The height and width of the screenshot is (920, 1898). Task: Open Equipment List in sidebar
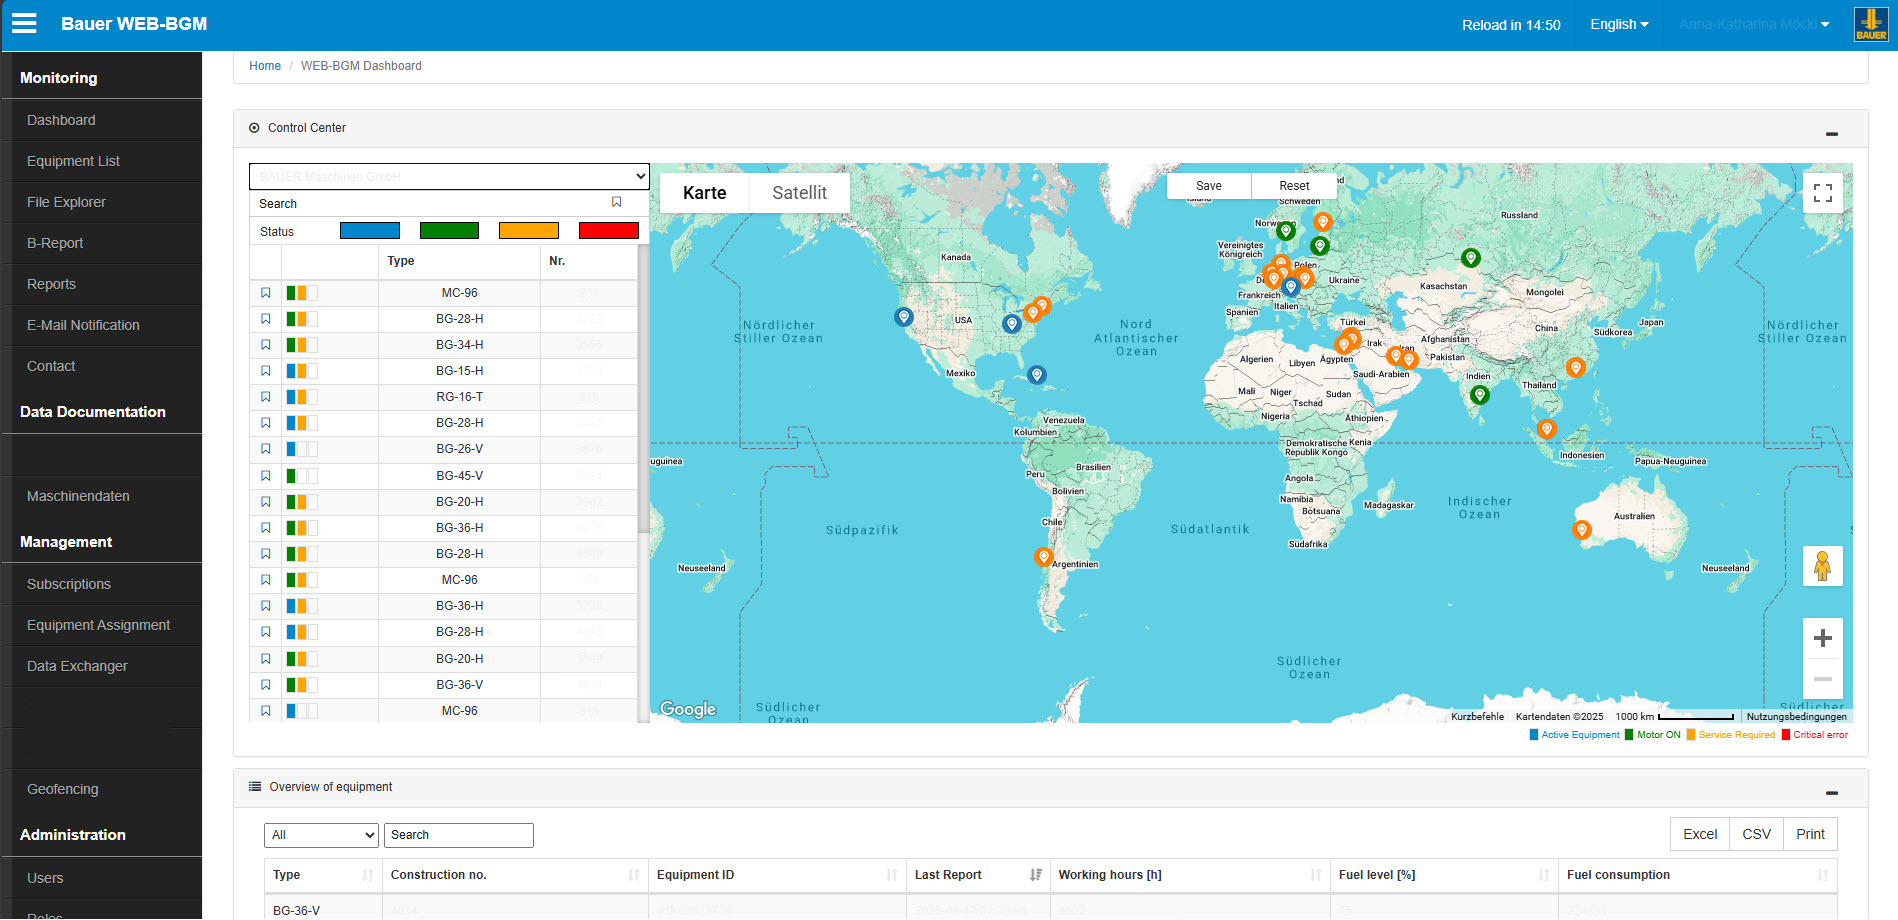pyautogui.click(x=73, y=161)
